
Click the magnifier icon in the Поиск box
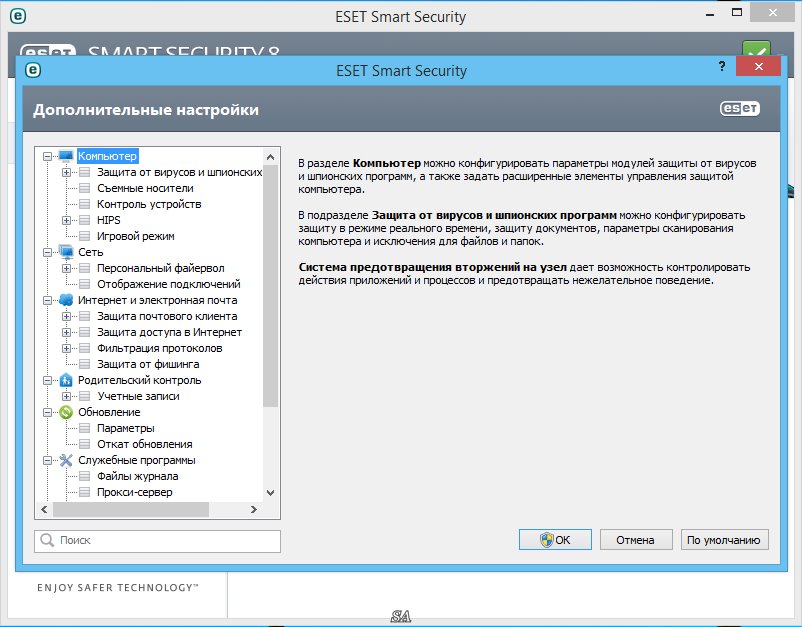coord(47,540)
